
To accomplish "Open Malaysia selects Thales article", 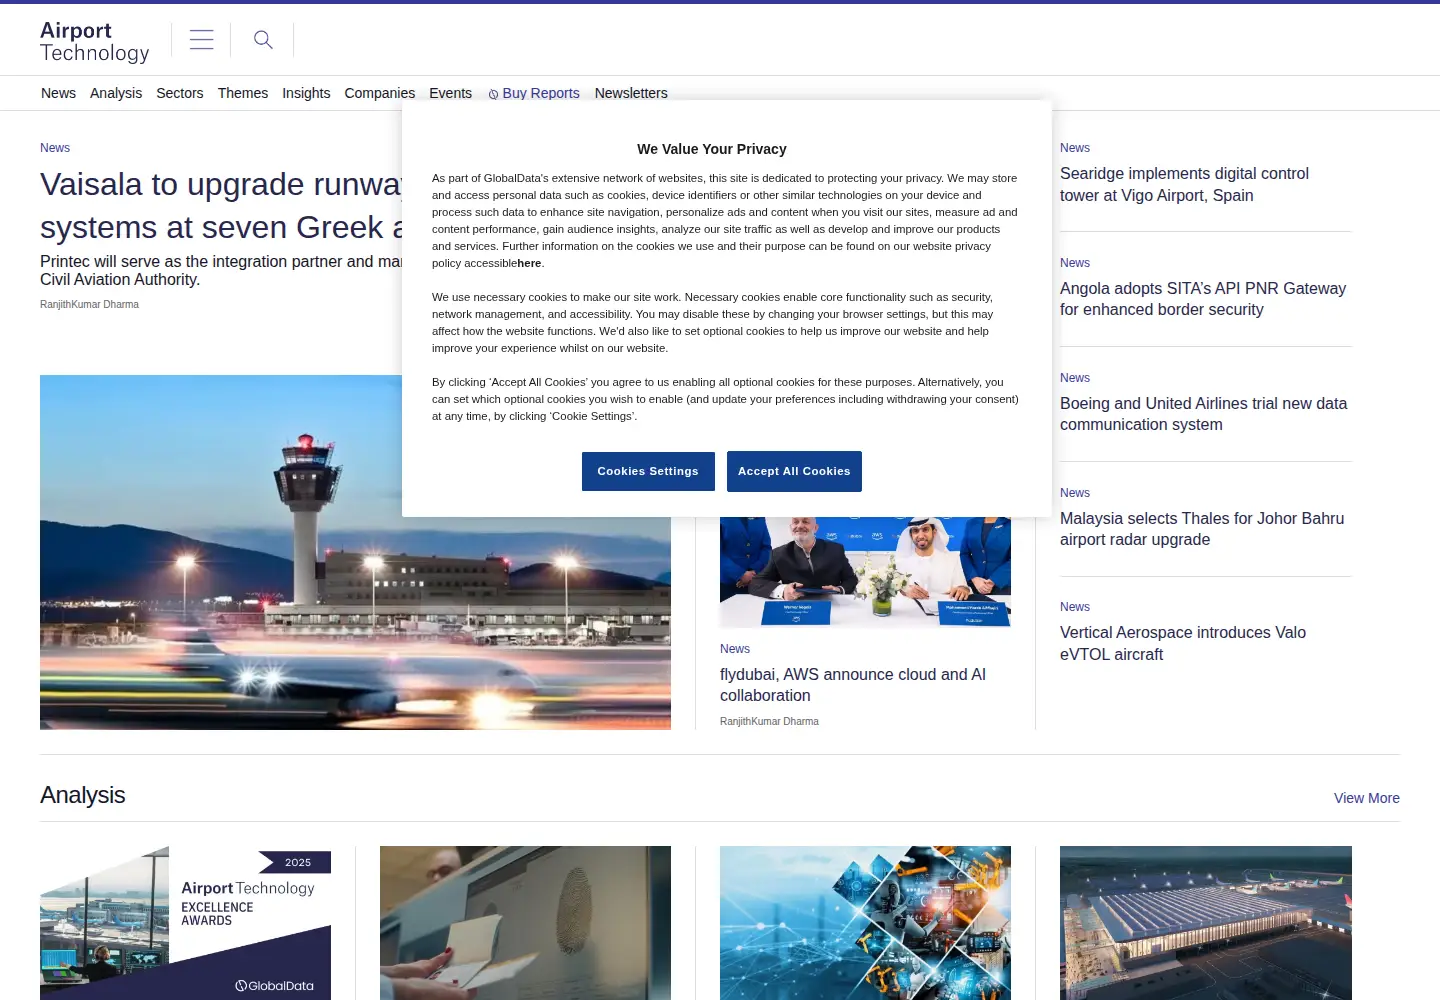I will (x=1202, y=529).
